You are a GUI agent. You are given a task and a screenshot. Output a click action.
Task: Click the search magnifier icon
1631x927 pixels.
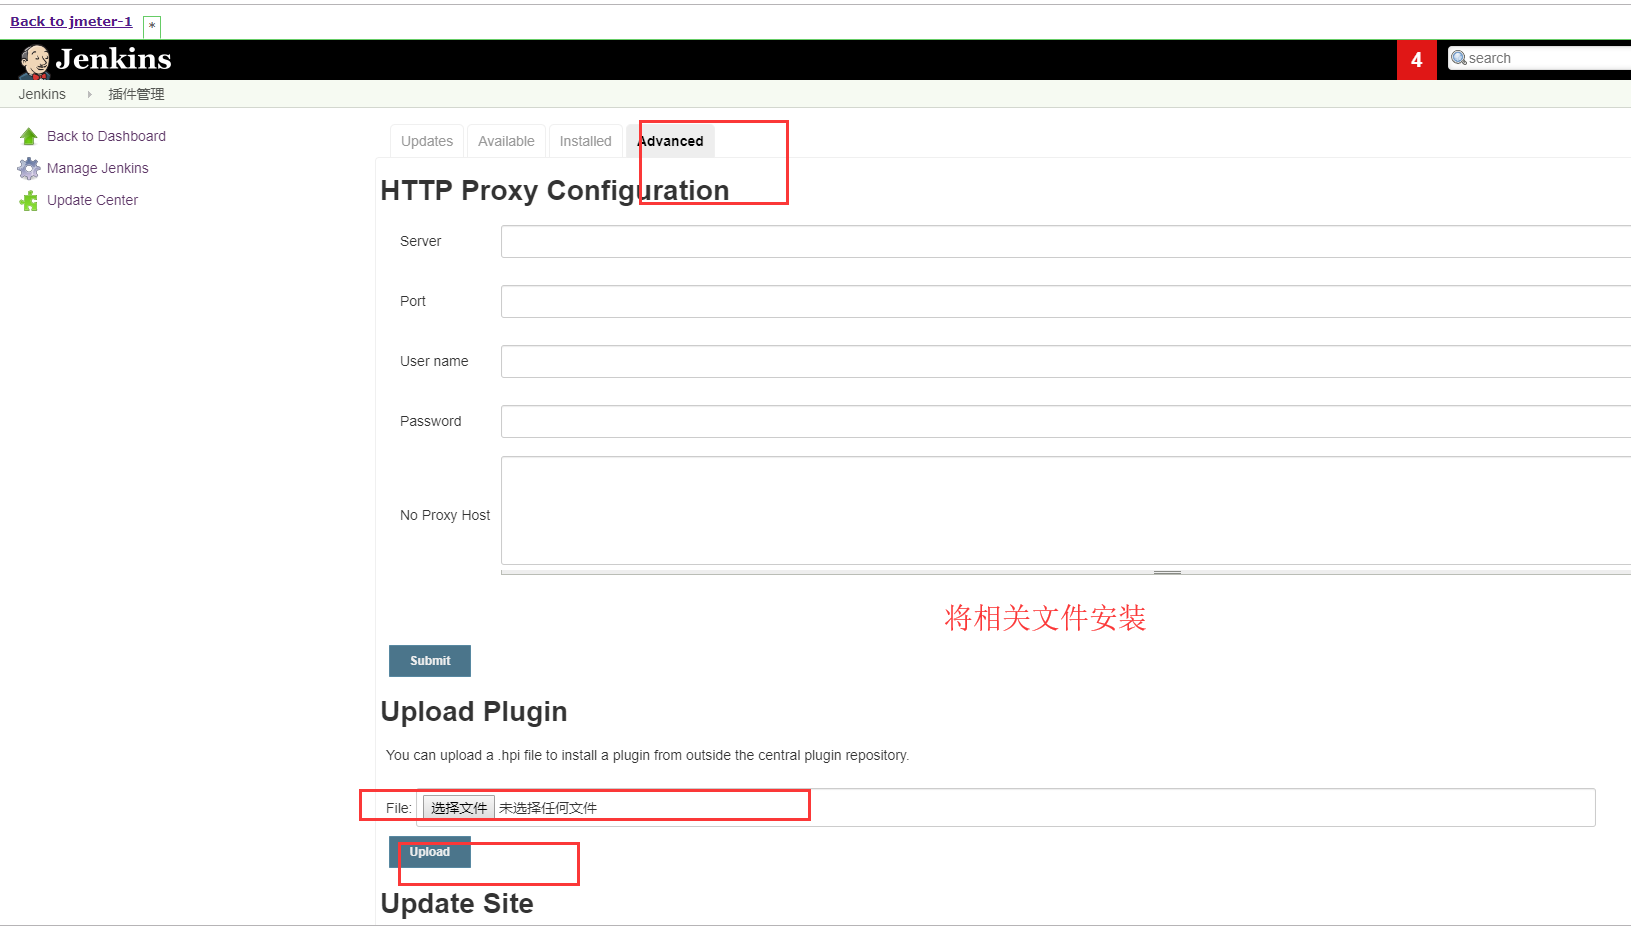(1459, 57)
